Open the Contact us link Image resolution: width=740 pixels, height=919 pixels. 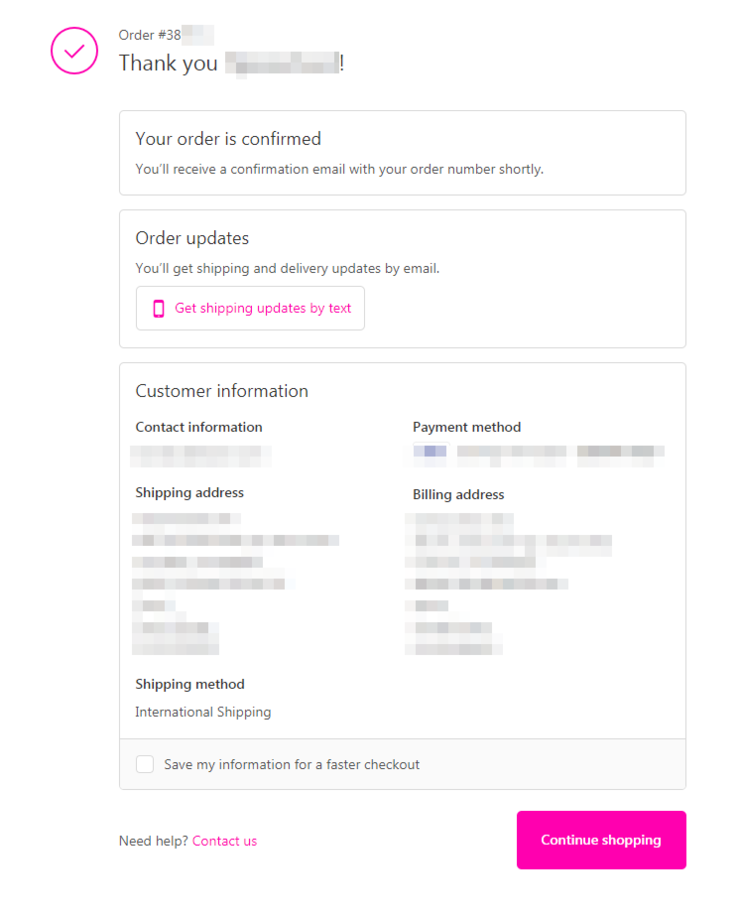pos(224,841)
